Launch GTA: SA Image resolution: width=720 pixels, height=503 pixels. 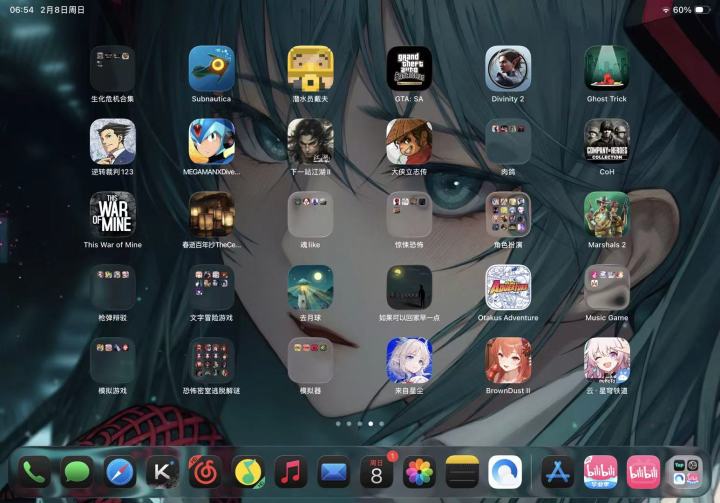tap(409, 68)
